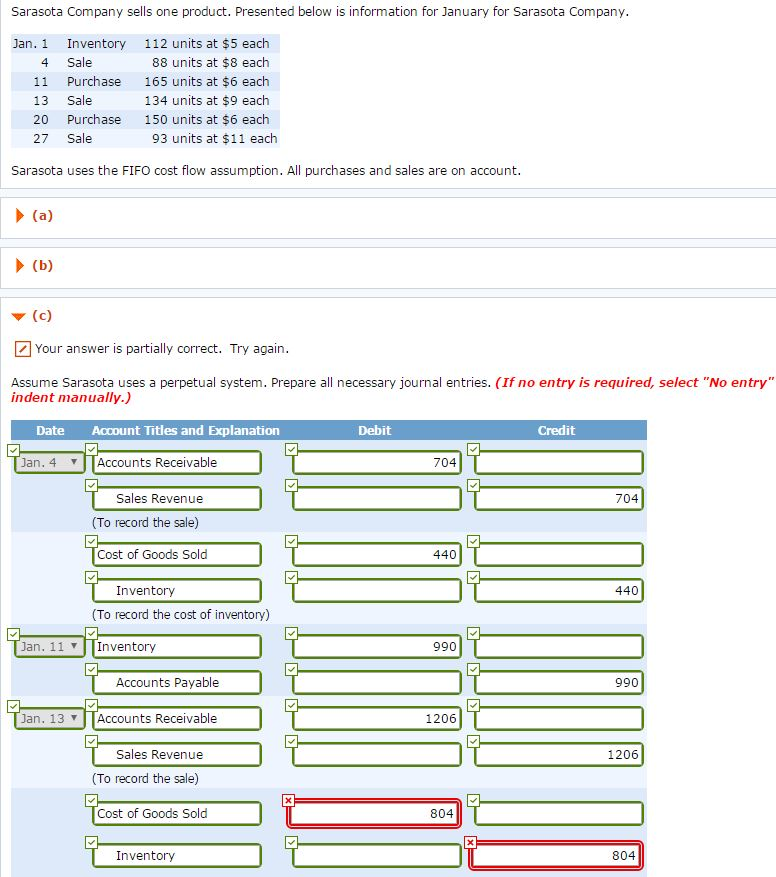
Task: Click the Cost of Goods Sold field with 440
Action: [x=177, y=554]
